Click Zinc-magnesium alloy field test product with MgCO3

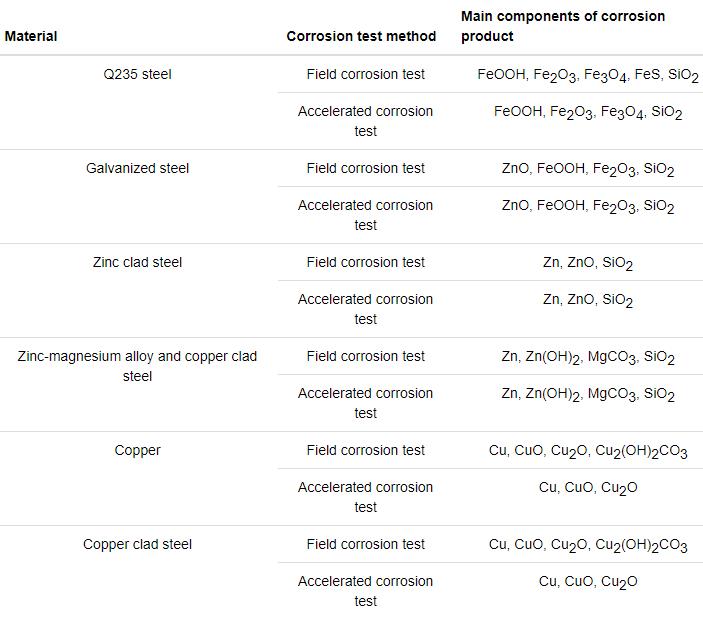pos(587,357)
